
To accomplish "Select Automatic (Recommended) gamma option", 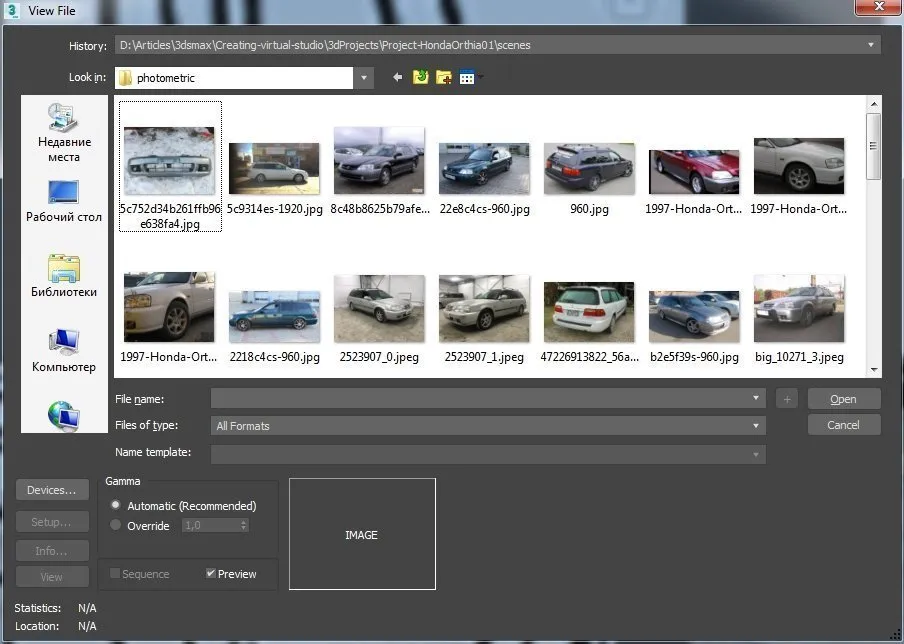I will 116,506.
